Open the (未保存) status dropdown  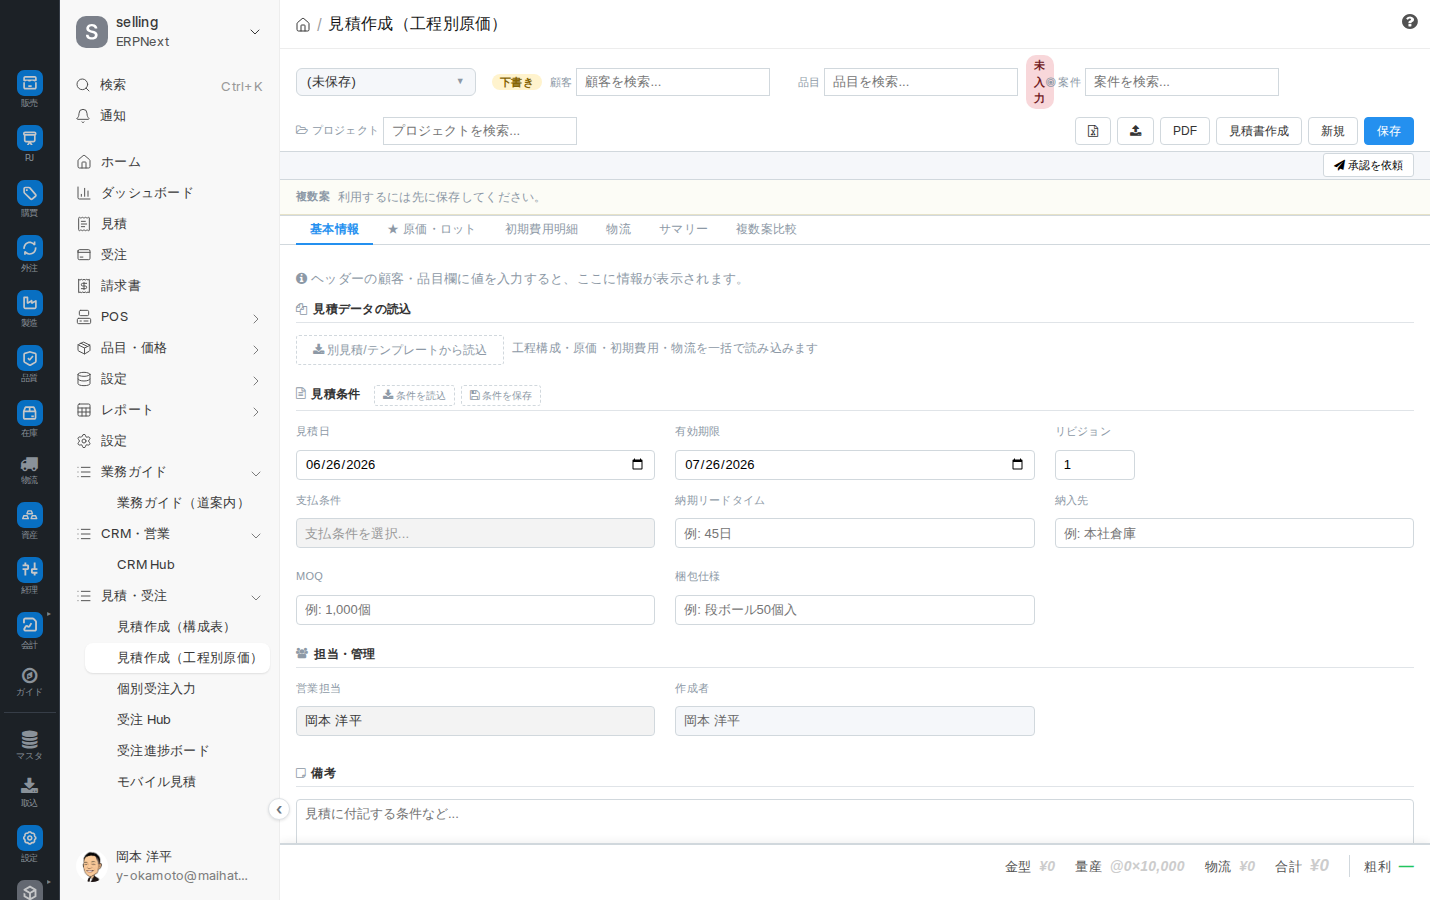(386, 82)
